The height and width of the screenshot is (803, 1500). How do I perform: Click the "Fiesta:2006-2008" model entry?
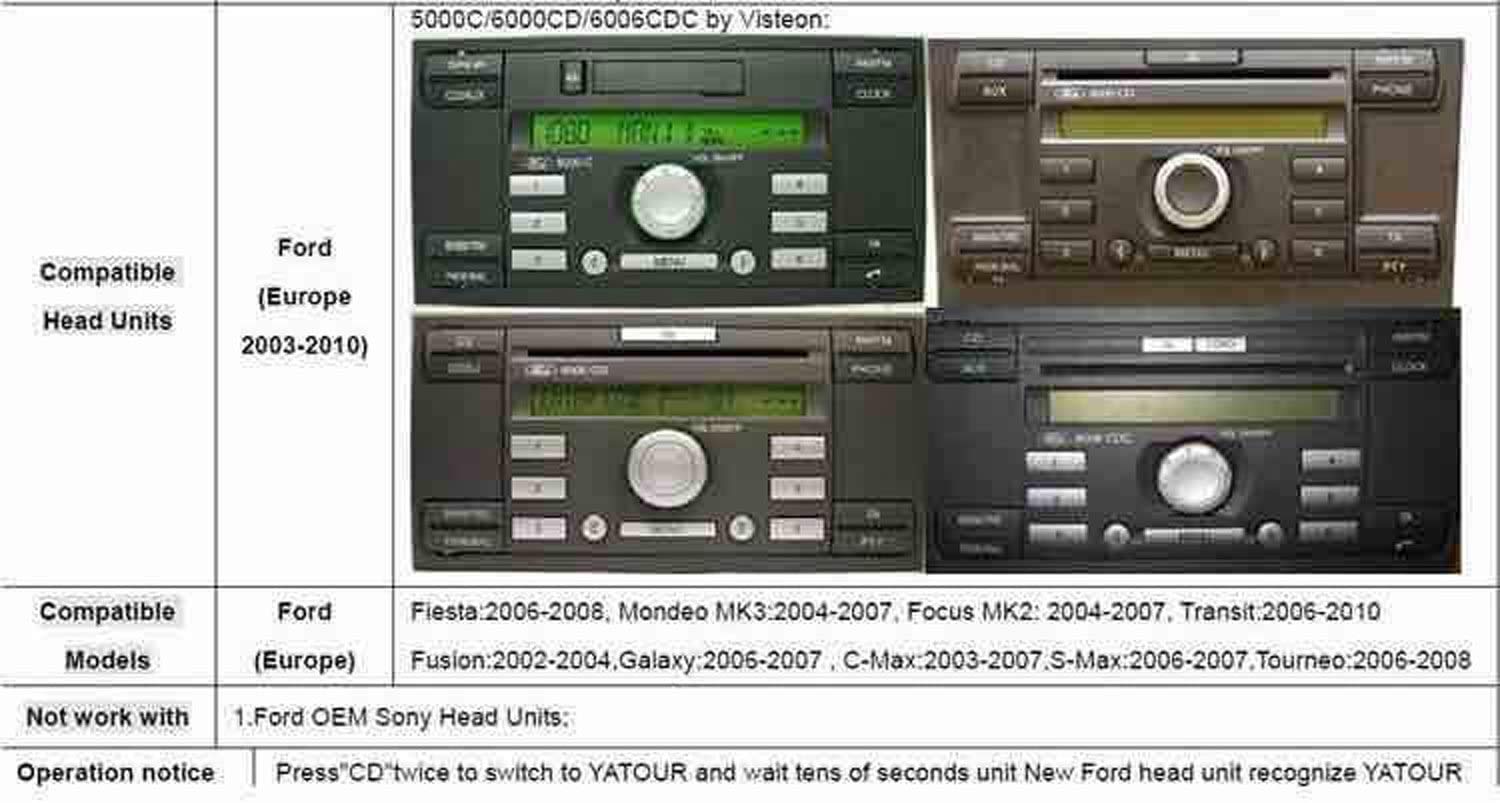tap(507, 612)
